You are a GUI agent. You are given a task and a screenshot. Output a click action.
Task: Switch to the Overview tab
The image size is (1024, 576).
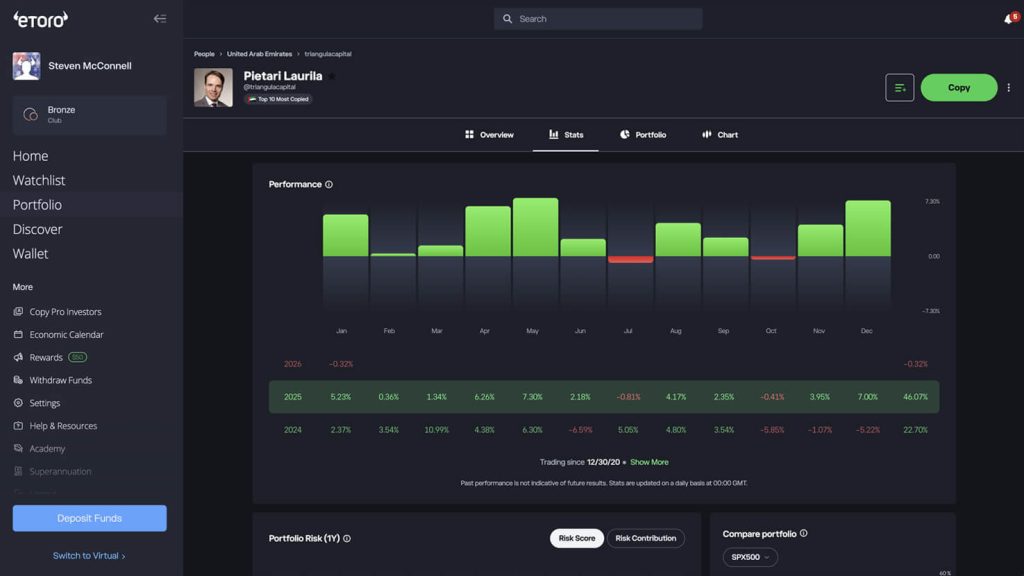coord(489,135)
